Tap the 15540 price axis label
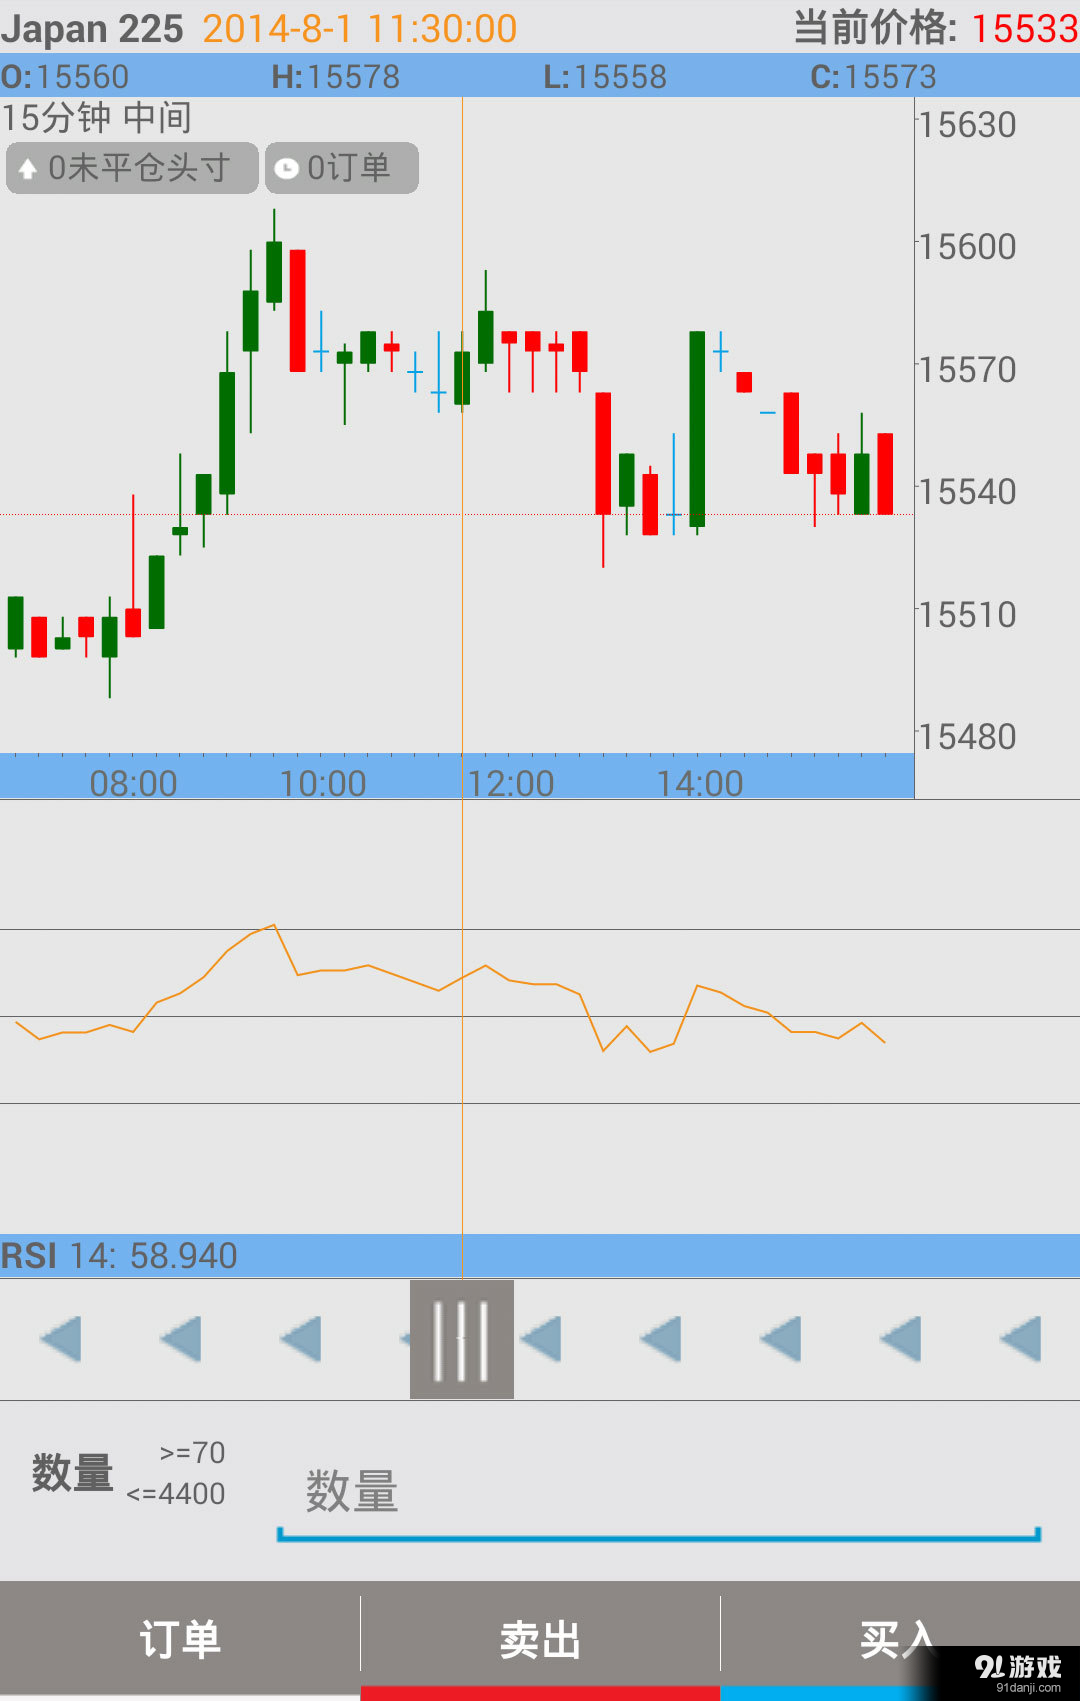This screenshot has height=1701, width=1080. coord(967,492)
